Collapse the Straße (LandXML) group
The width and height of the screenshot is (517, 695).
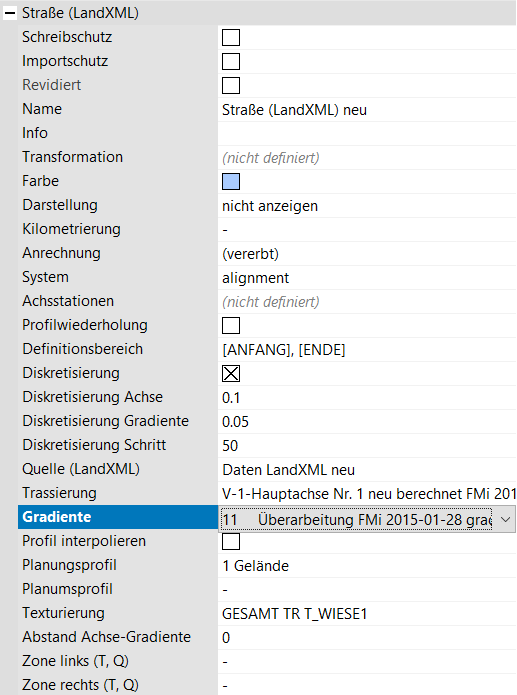click(x=9, y=13)
